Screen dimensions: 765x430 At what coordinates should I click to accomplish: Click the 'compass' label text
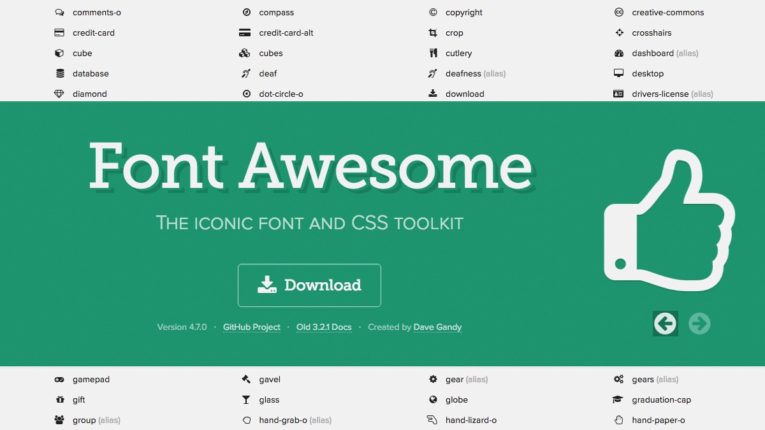[276, 13]
